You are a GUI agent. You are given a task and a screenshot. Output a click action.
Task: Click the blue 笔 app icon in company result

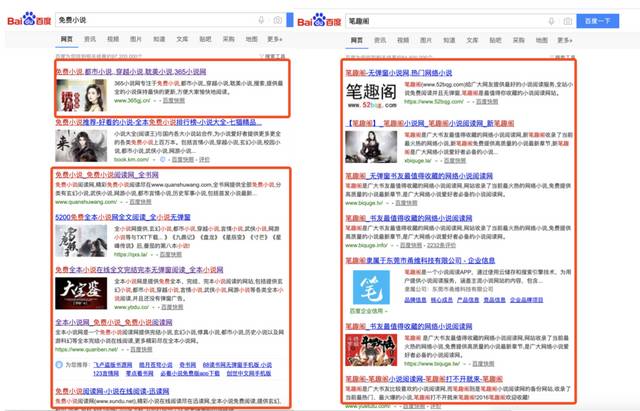pos(371,287)
